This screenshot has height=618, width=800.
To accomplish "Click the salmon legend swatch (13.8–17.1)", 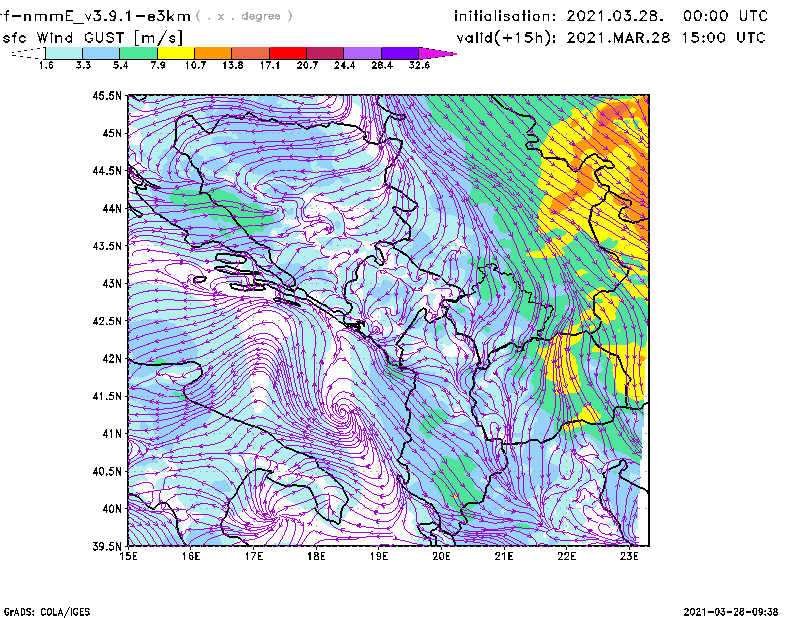I will tap(250, 53).
